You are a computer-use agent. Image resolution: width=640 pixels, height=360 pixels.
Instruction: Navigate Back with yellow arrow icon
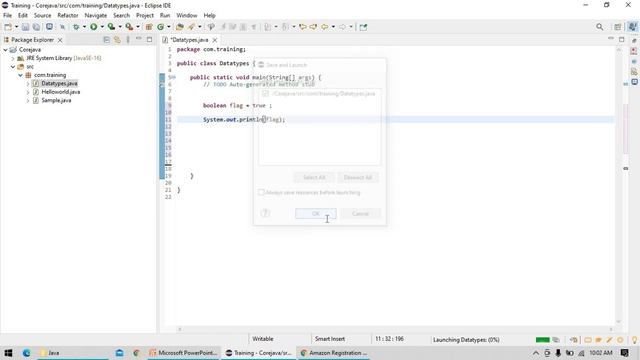pos(324,27)
